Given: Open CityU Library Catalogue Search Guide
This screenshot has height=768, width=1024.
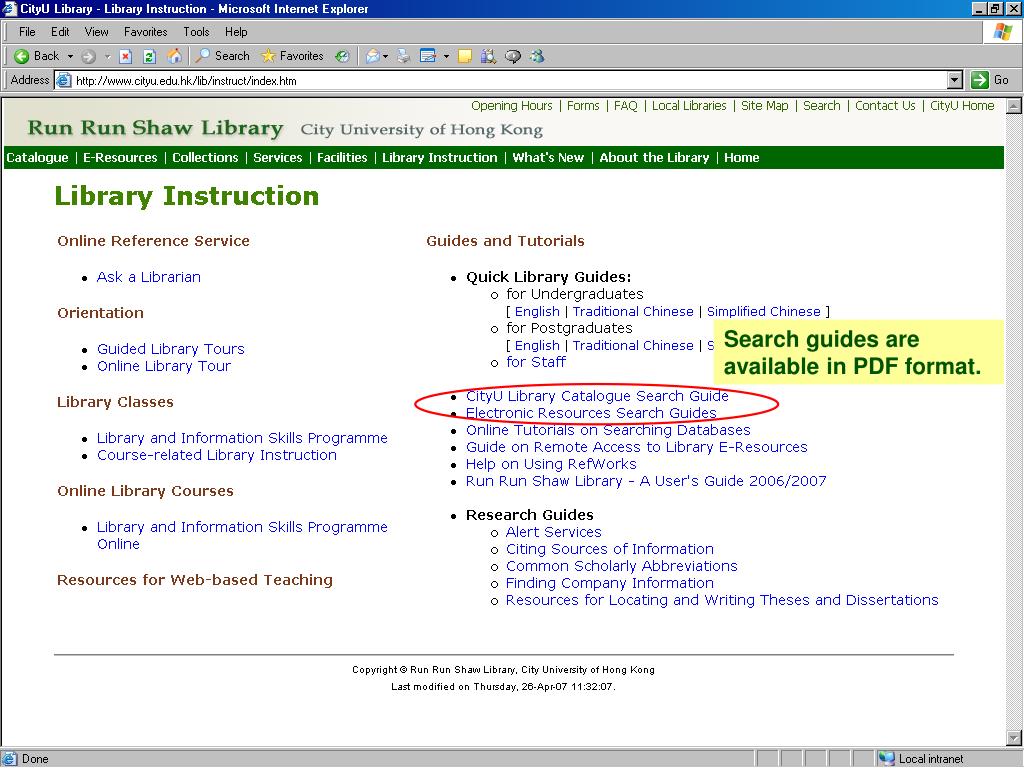Looking at the screenshot, I should click(x=597, y=396).
